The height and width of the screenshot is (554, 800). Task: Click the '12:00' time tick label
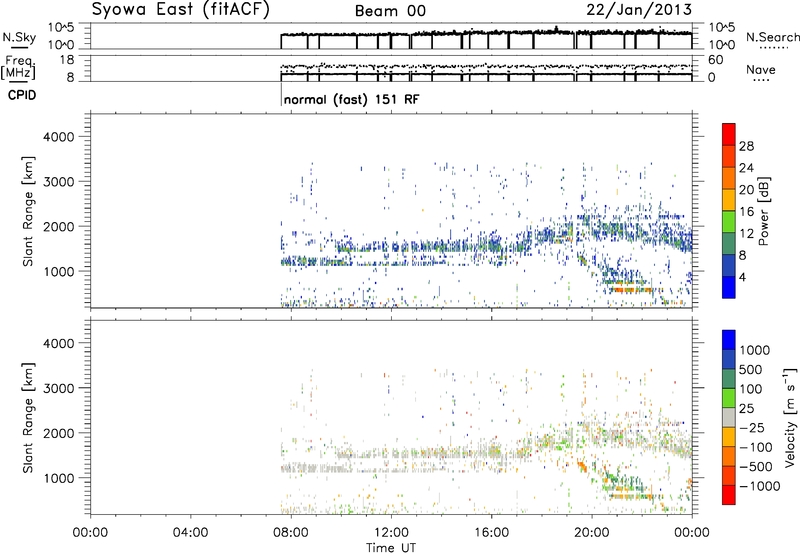[391, 533]
